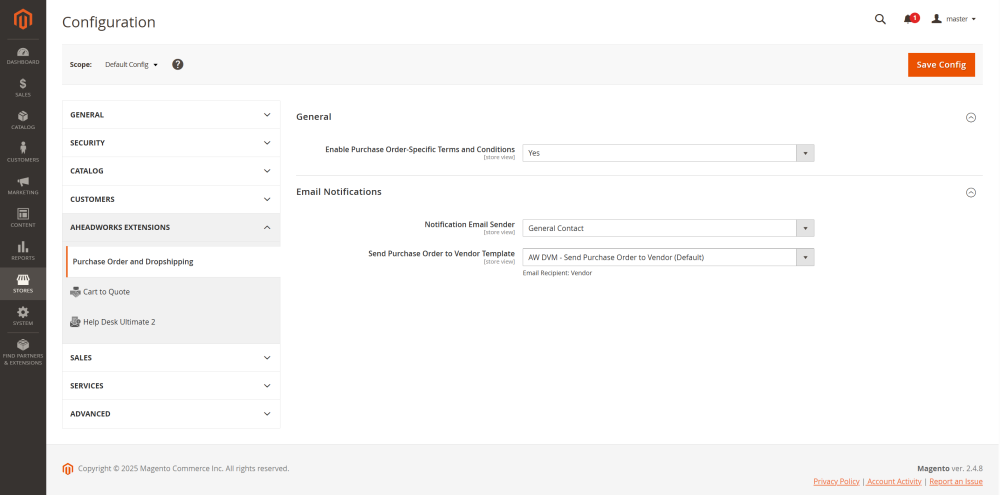The image size is (1000, 495).
Task: Open the System sidebar menu
Action: 23,316
